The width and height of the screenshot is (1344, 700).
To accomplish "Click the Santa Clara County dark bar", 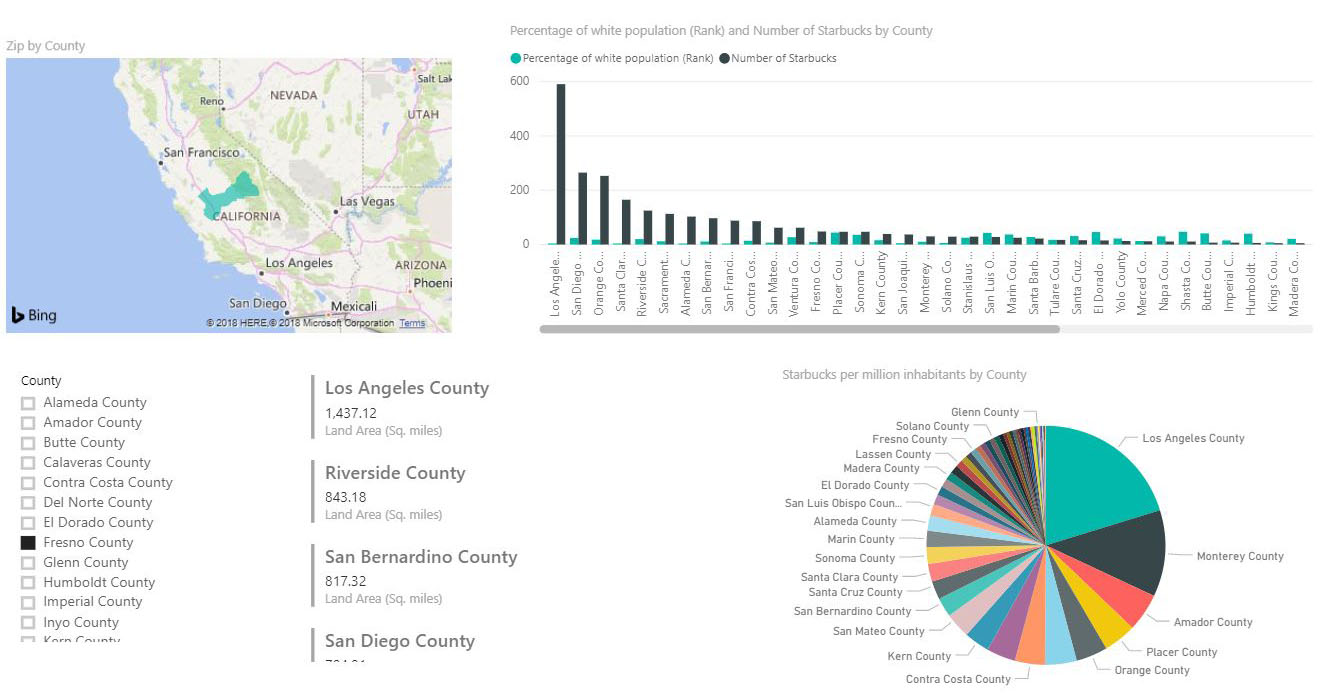I will 626,222.
